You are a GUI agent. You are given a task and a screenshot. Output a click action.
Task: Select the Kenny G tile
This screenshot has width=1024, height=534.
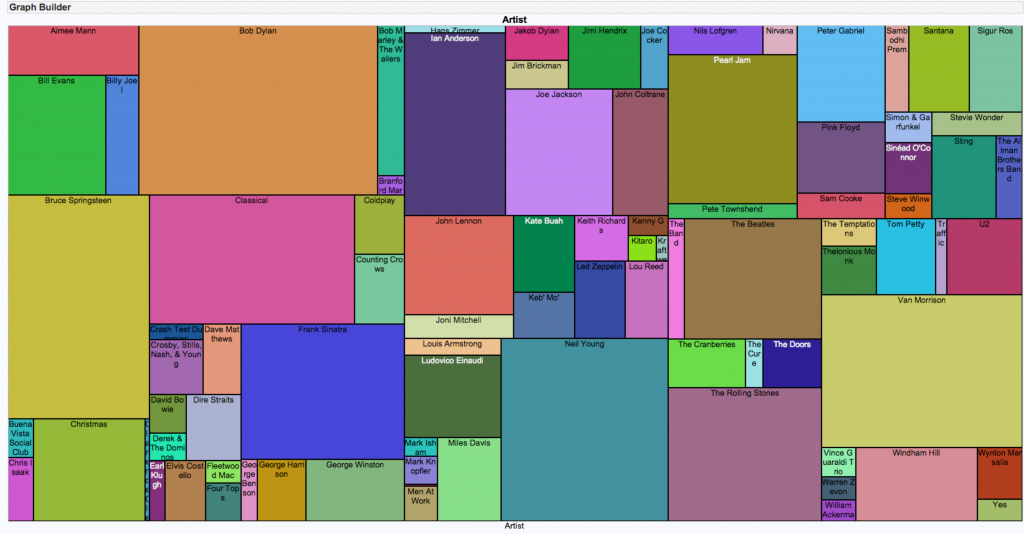tap(648, 225)
